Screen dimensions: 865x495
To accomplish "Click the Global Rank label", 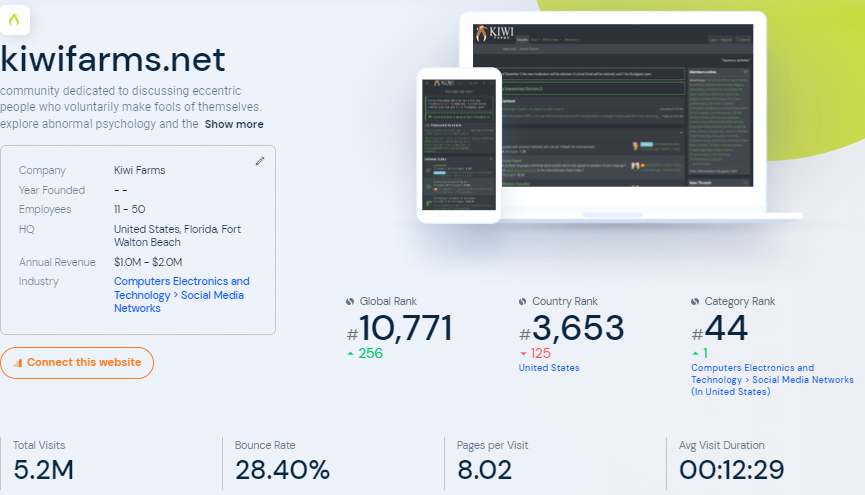I will (388, 301).
